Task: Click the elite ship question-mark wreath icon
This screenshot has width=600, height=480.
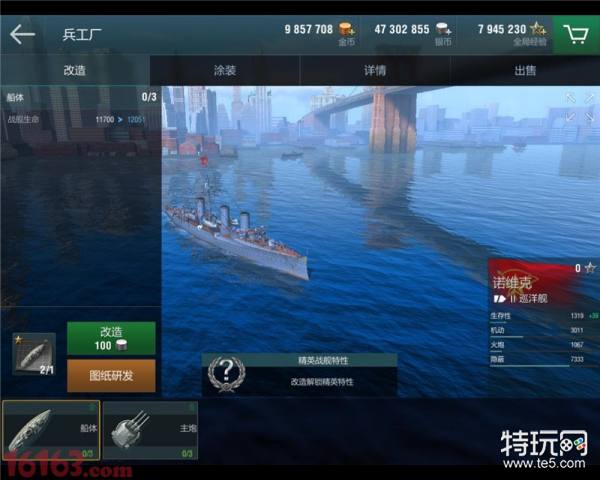Action: (226, 374)
